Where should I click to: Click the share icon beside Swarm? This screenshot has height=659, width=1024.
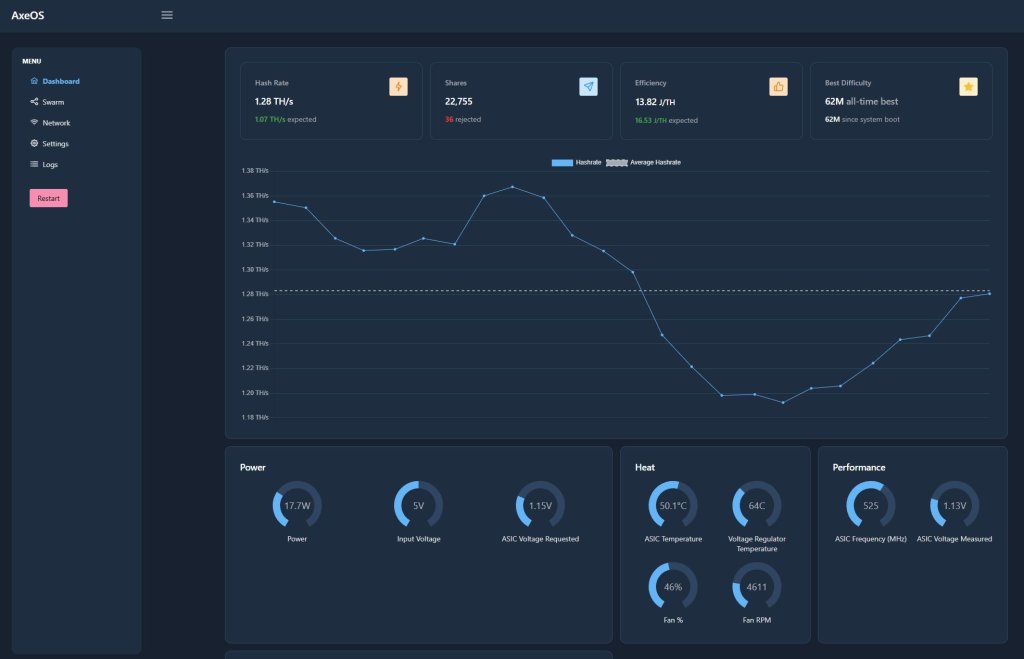coord(34,102)
